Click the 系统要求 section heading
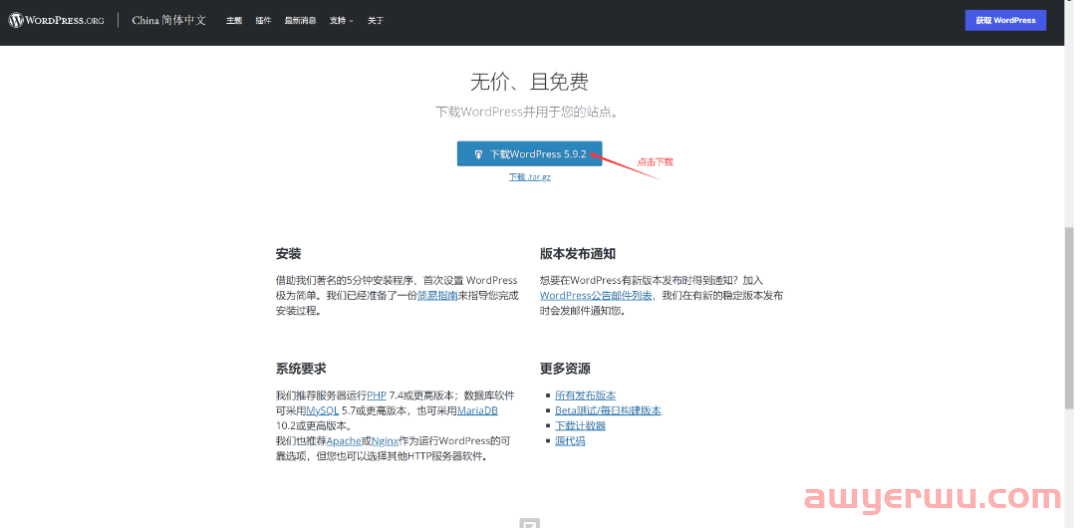Screen dimensions: 1080x528 point(301,368)
